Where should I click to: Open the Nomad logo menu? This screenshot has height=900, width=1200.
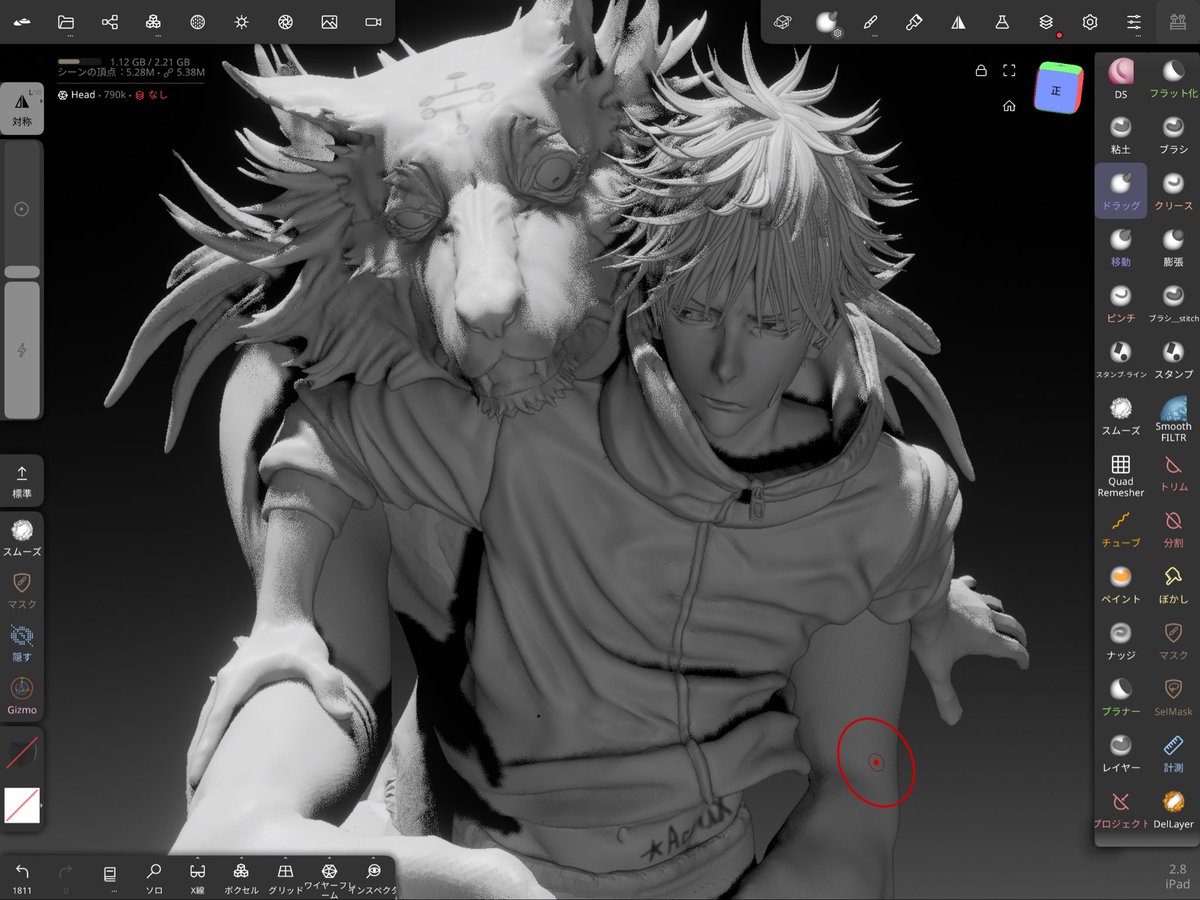(22, 22)
